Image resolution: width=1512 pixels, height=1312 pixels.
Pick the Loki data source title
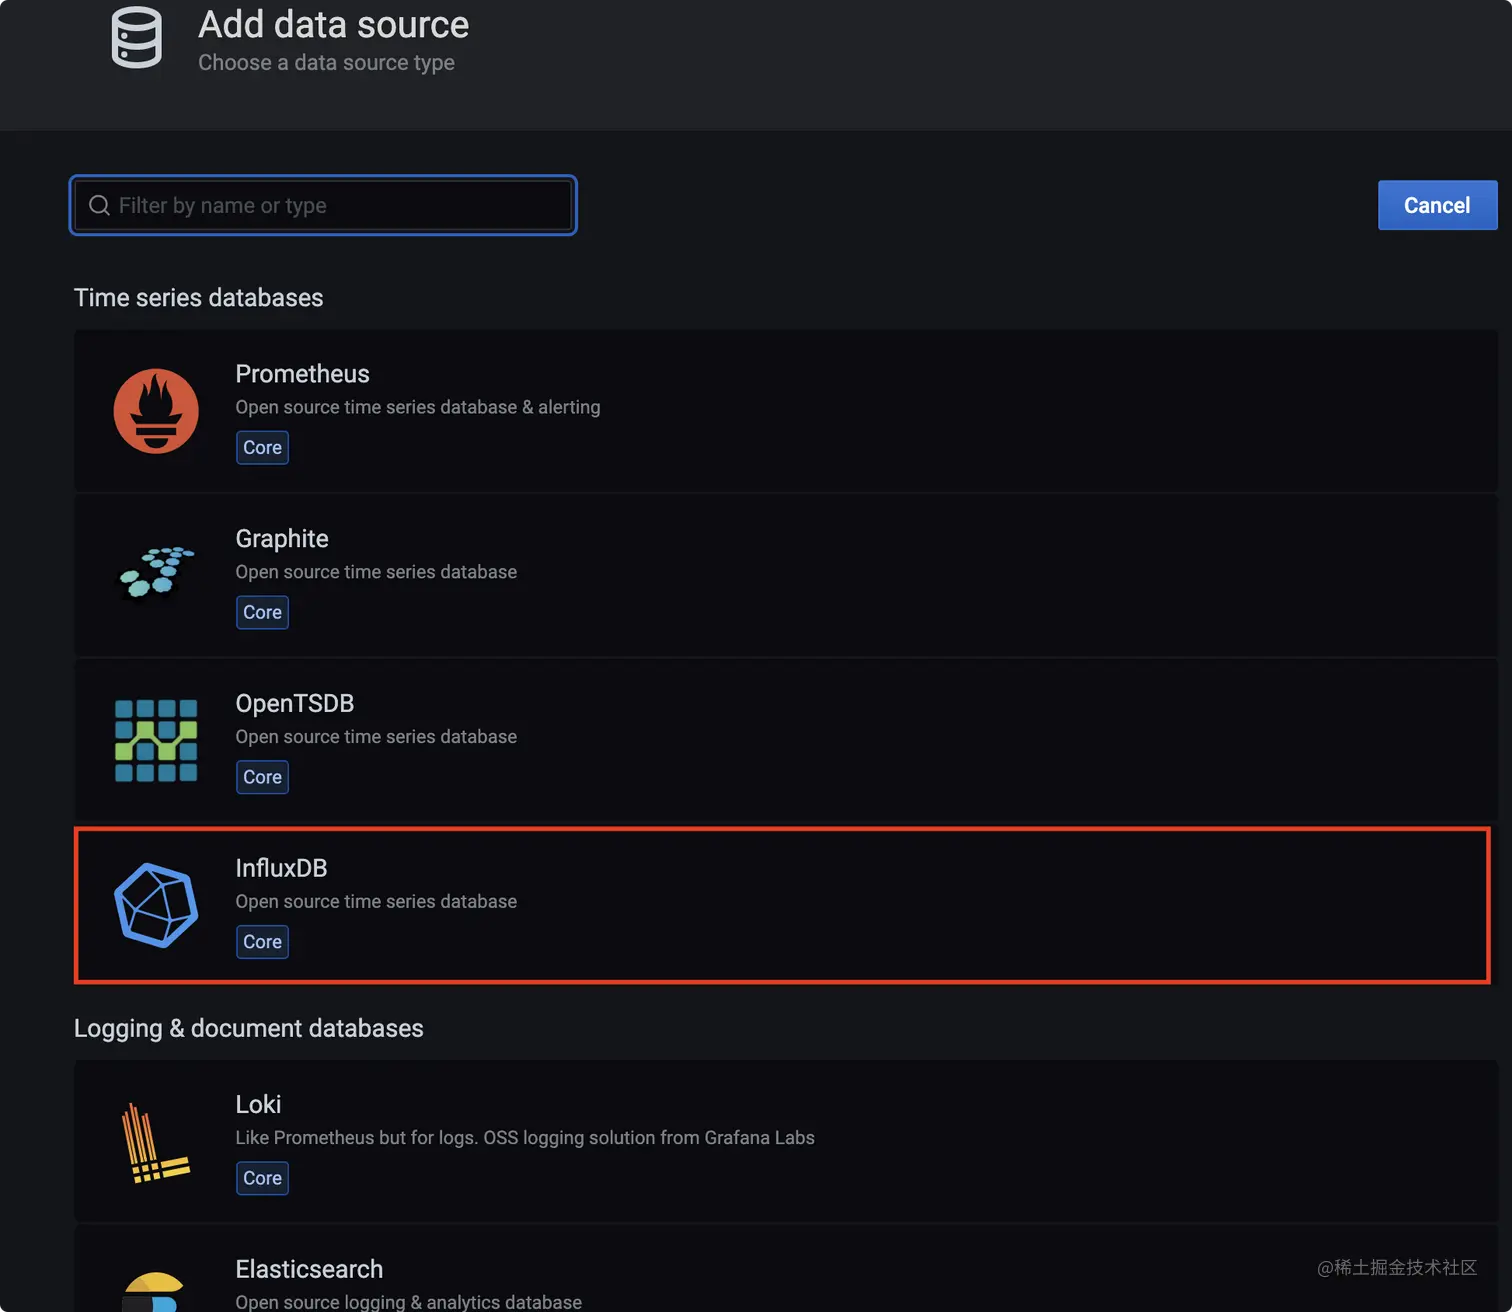click(x=258, y=1105)
